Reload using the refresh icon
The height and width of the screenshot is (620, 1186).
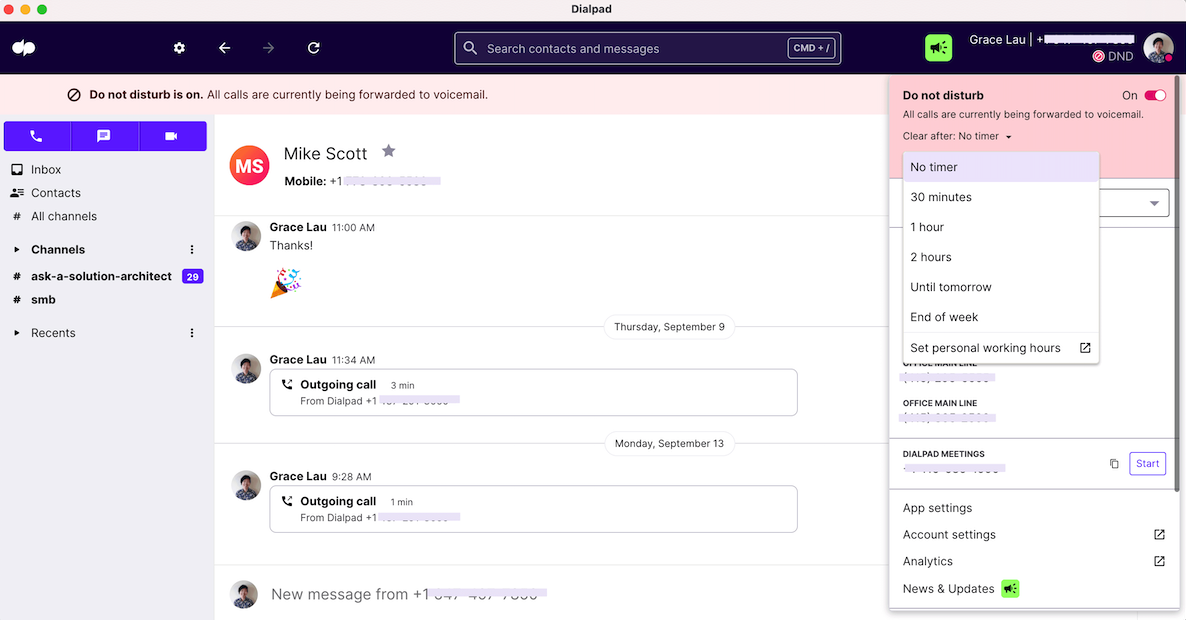[314, 48]
